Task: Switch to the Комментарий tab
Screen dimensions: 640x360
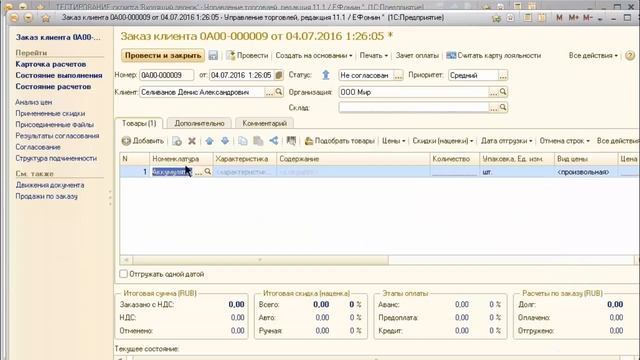Action: pos(264,123)
